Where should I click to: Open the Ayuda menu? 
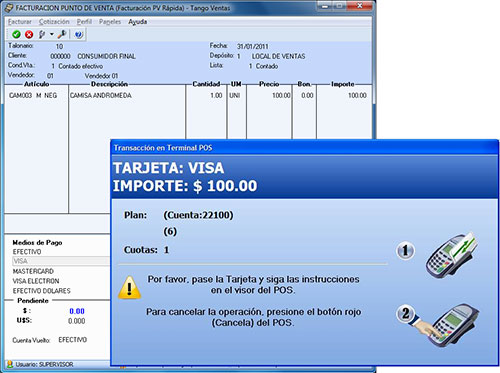(138, 22)
